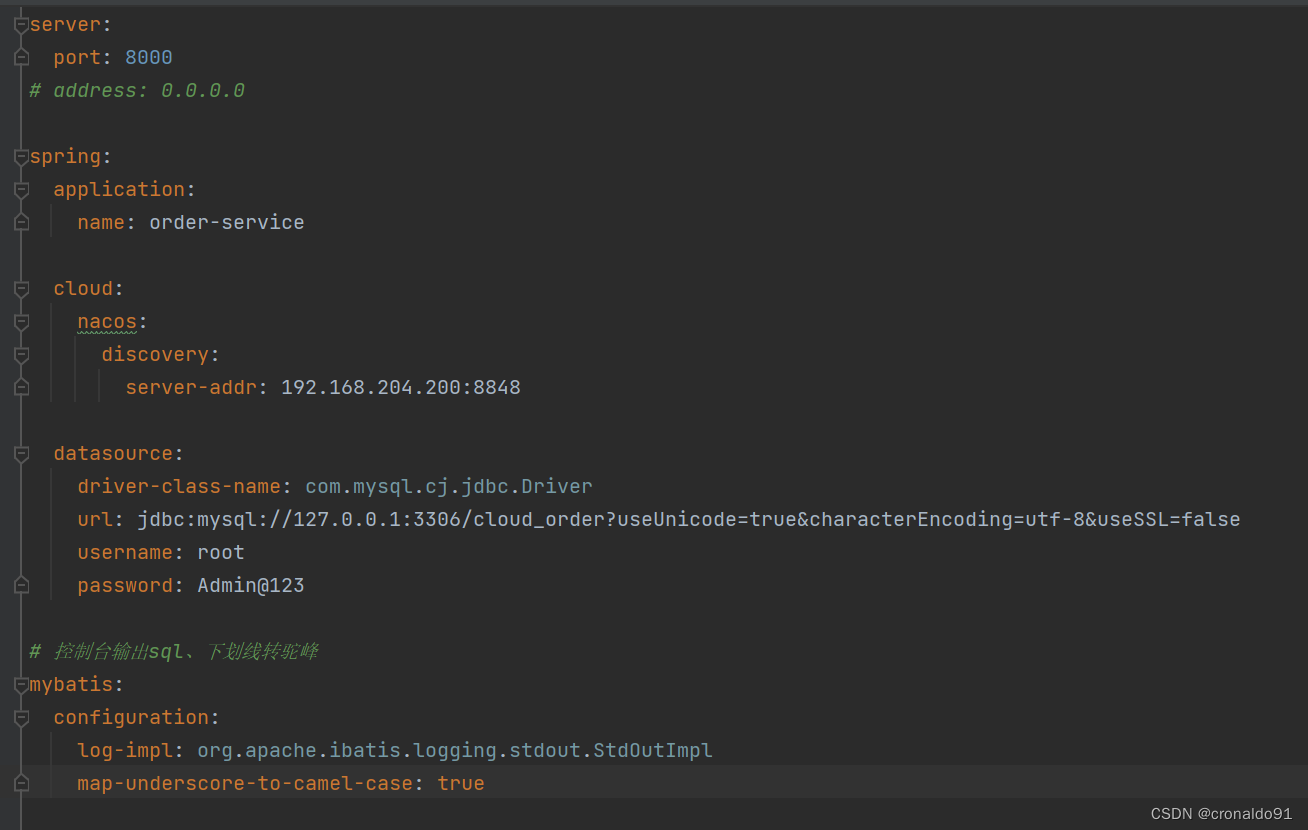Select the port value 8000
This screenshot has width=1308, height=830.
click(x=148, y=57)
